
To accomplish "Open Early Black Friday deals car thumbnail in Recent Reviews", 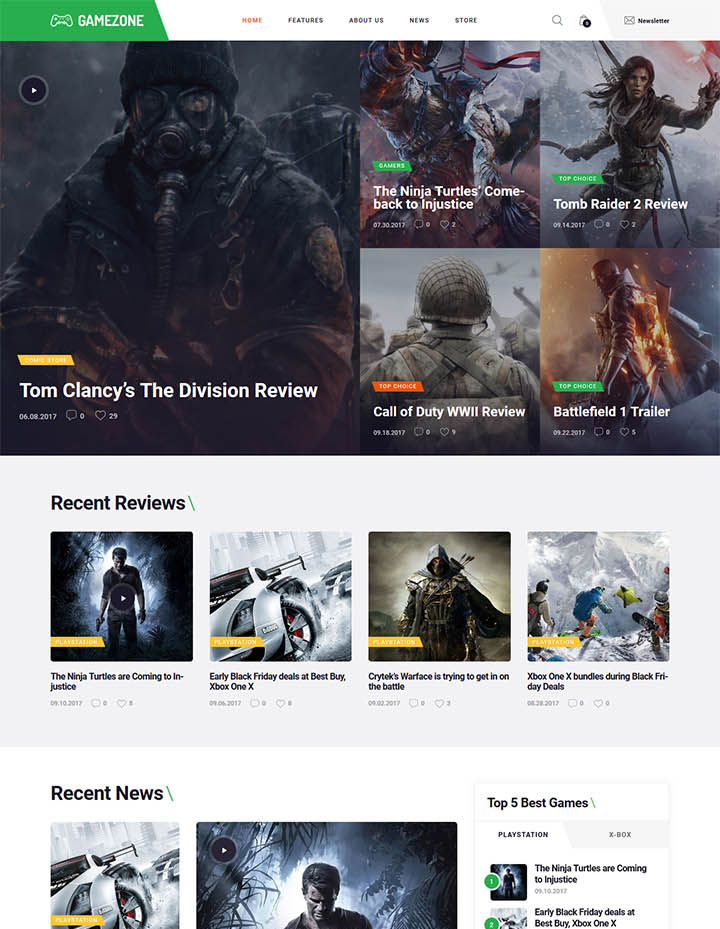I will pos(280,596).
